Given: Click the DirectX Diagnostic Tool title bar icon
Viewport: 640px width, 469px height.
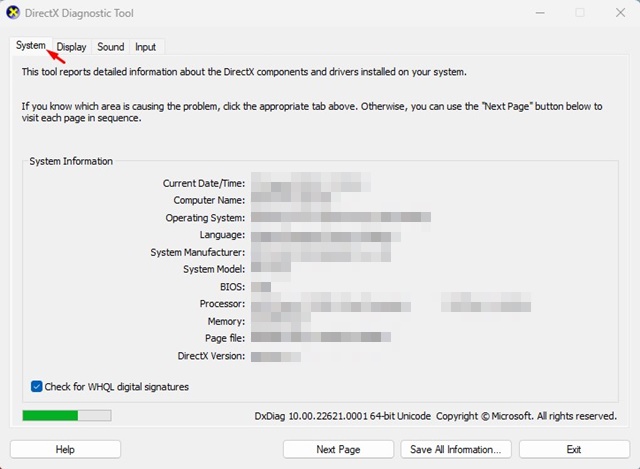Looking at the screenshot, I should (13, 13).
